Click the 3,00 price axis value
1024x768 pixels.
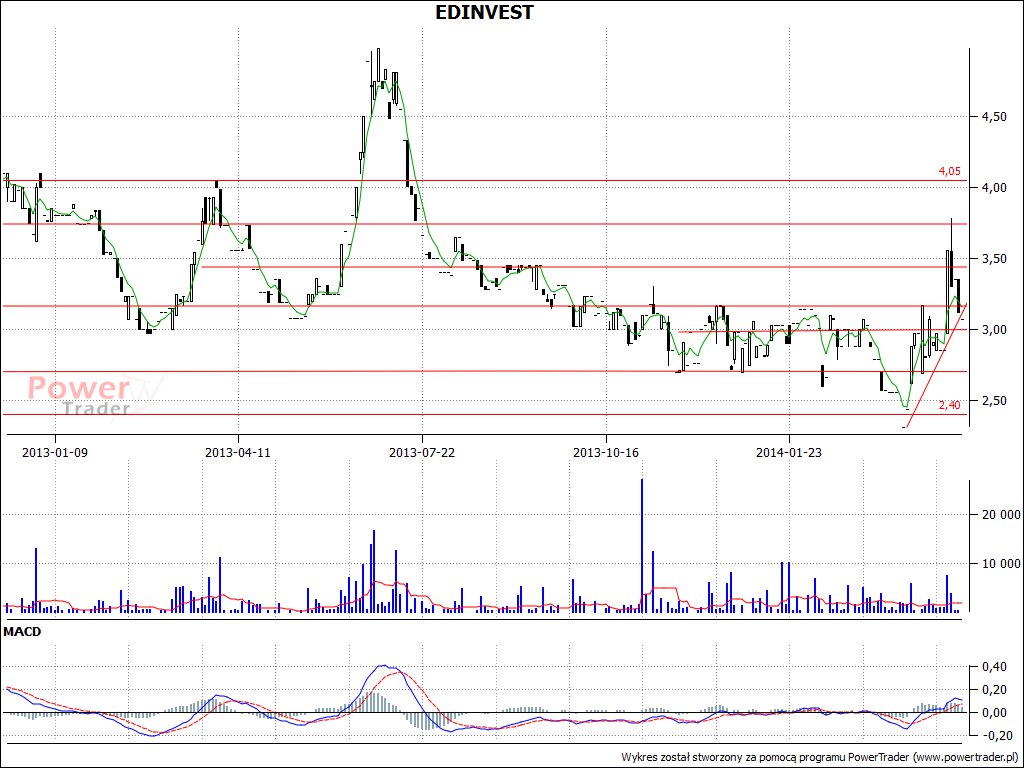pos(994,330)
